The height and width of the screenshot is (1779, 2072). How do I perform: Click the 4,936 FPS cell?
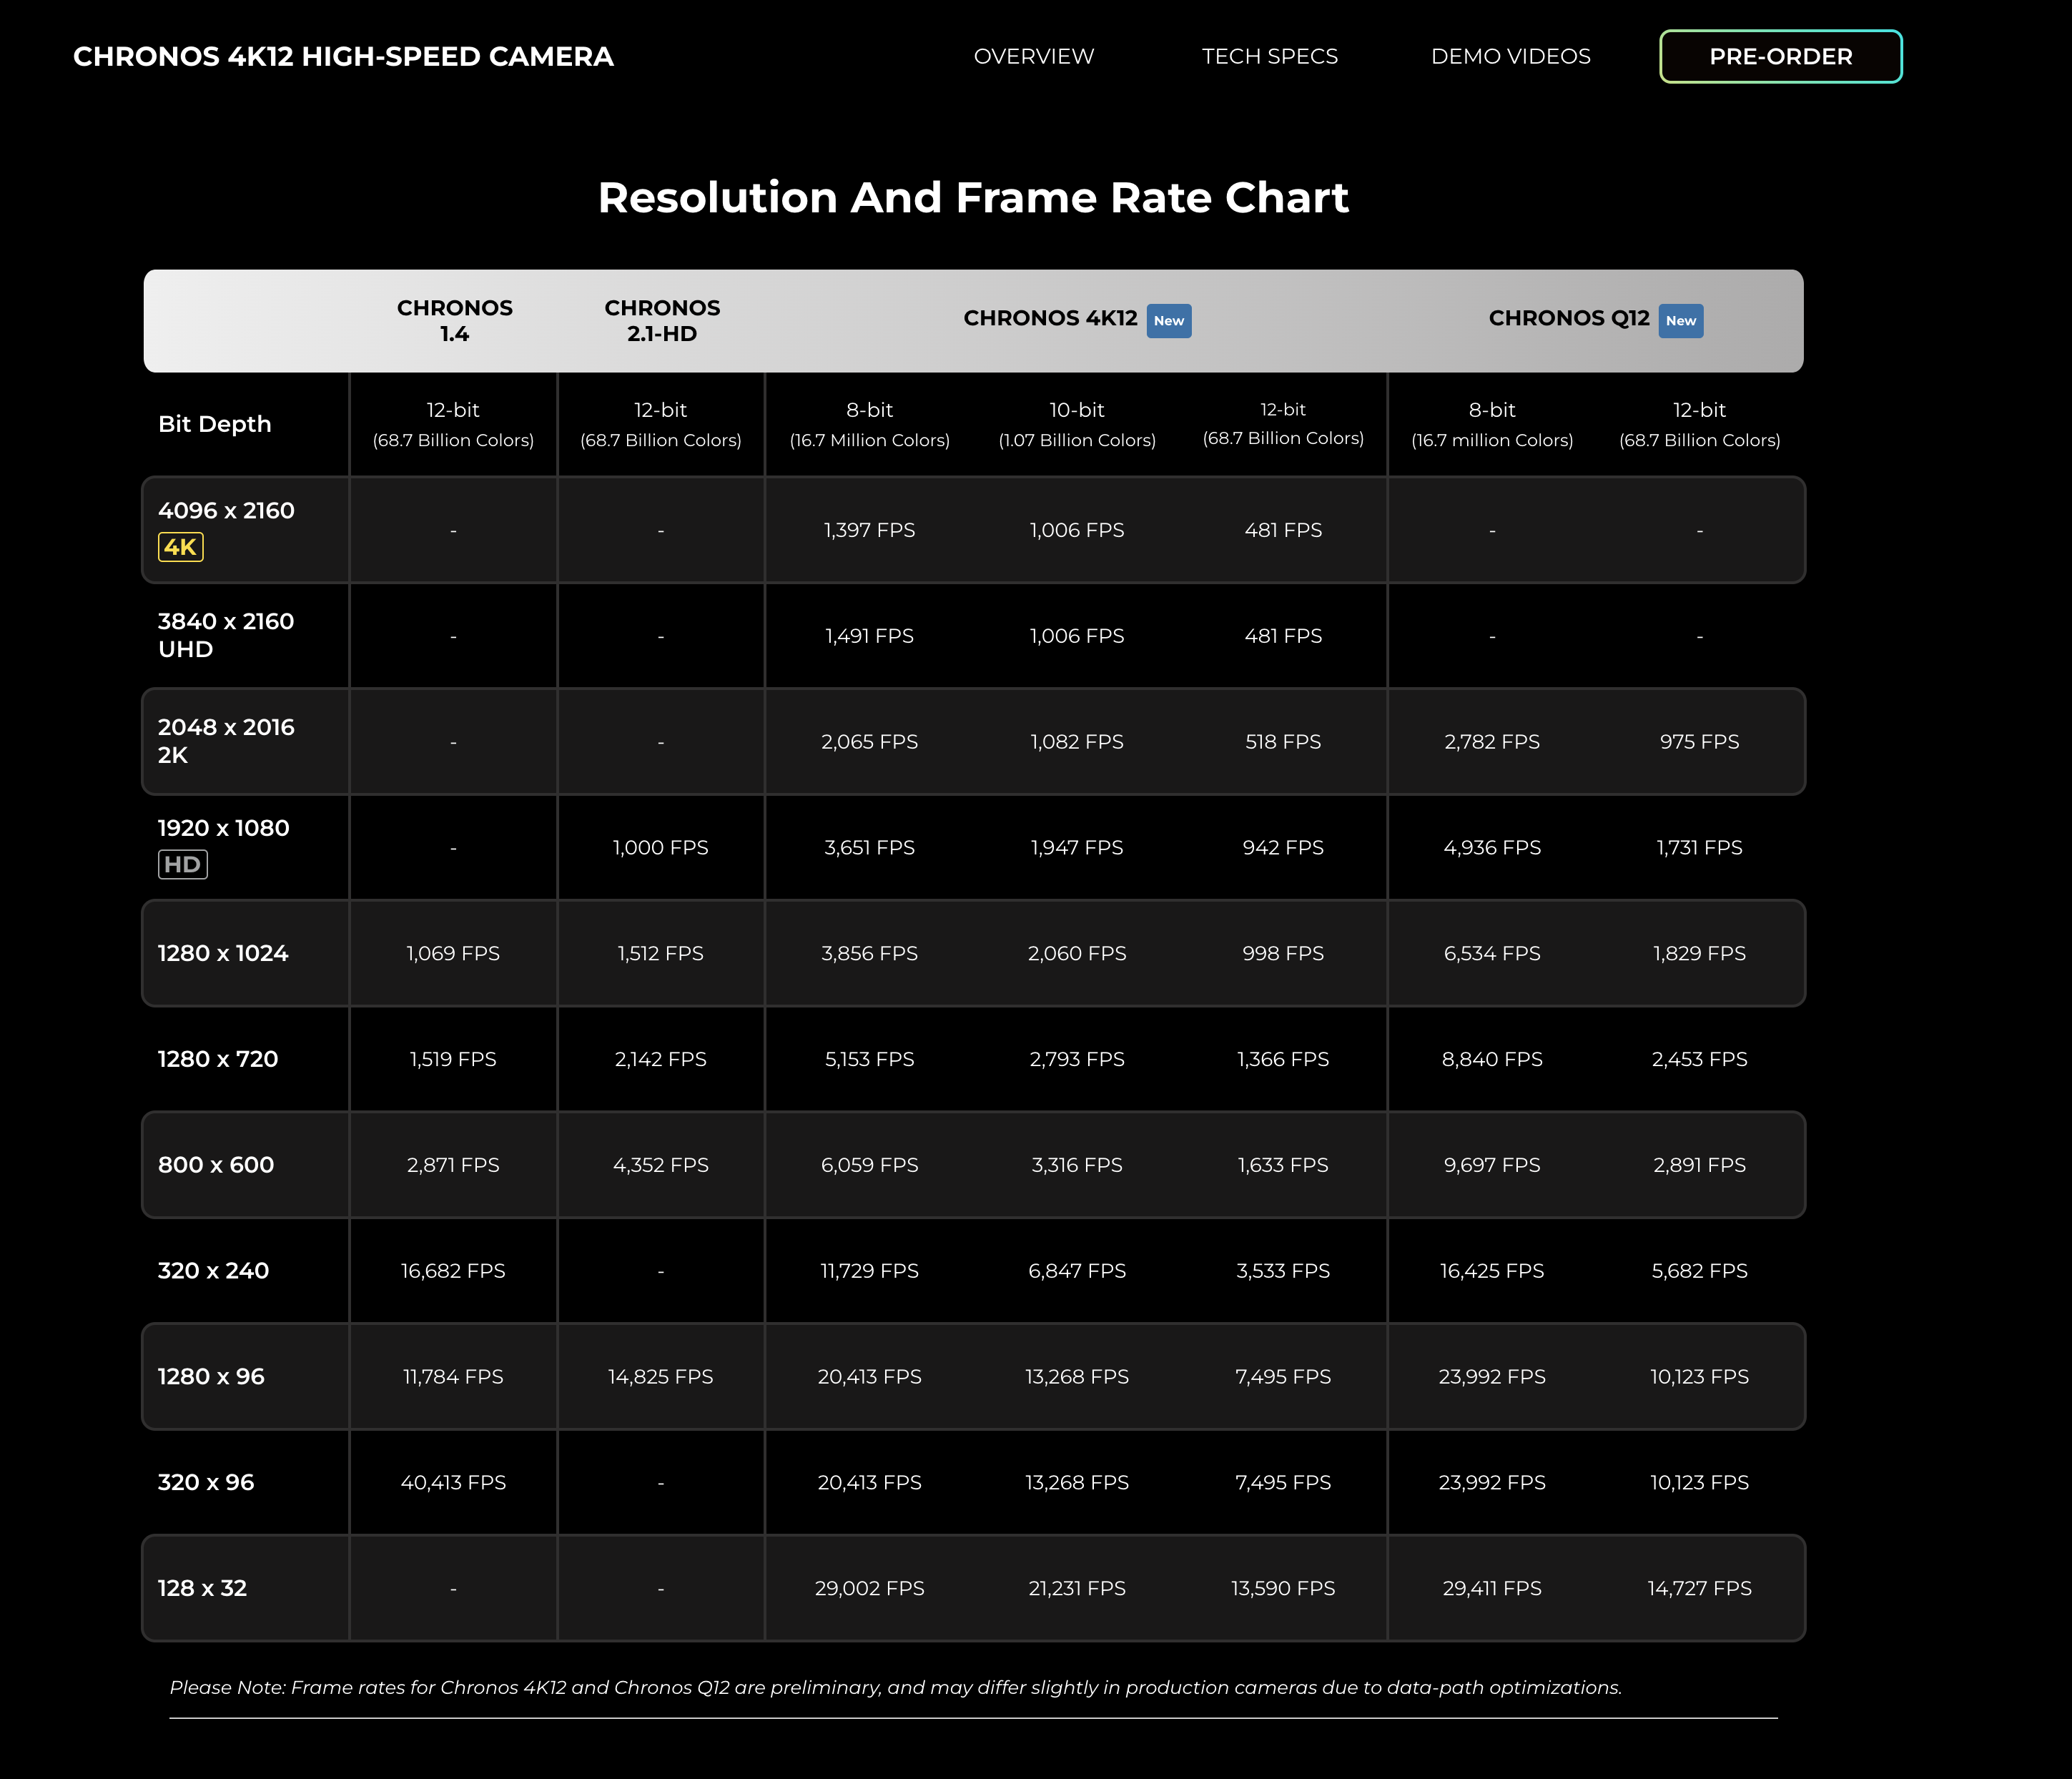click(1492, 848)
